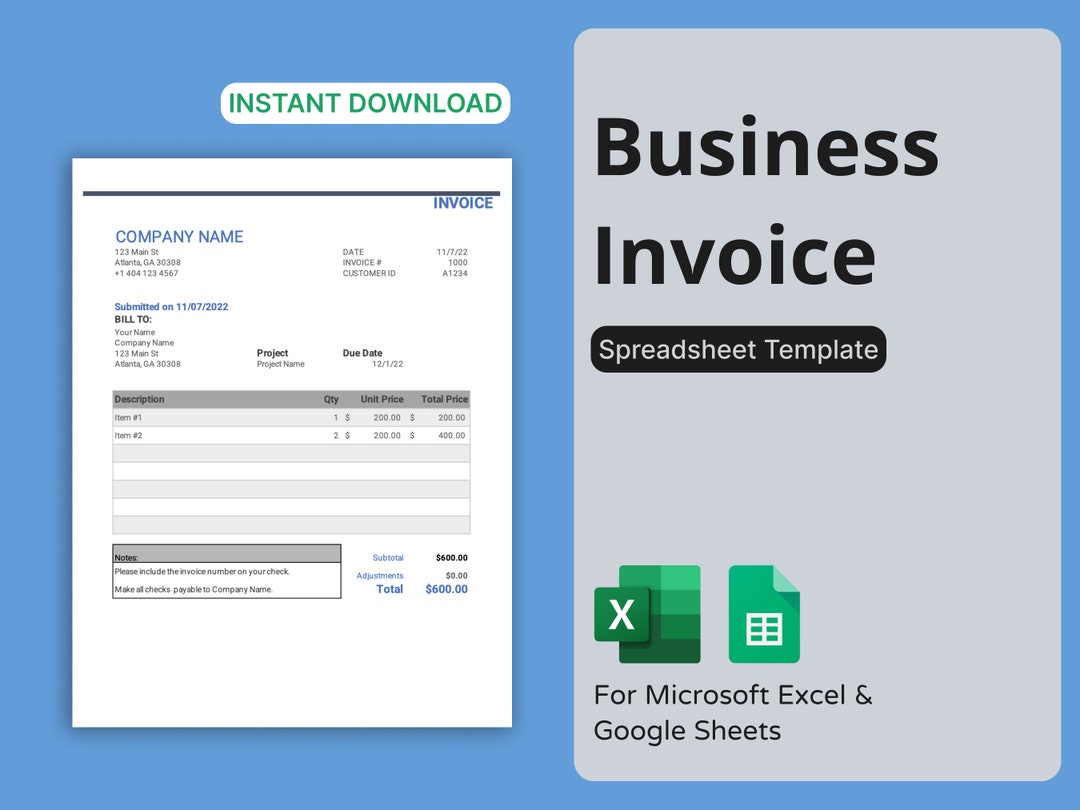Switch to the Spreadsheet Template tab
The width and height of the screenshot is (1080, 810).
[x=737, y=349]
